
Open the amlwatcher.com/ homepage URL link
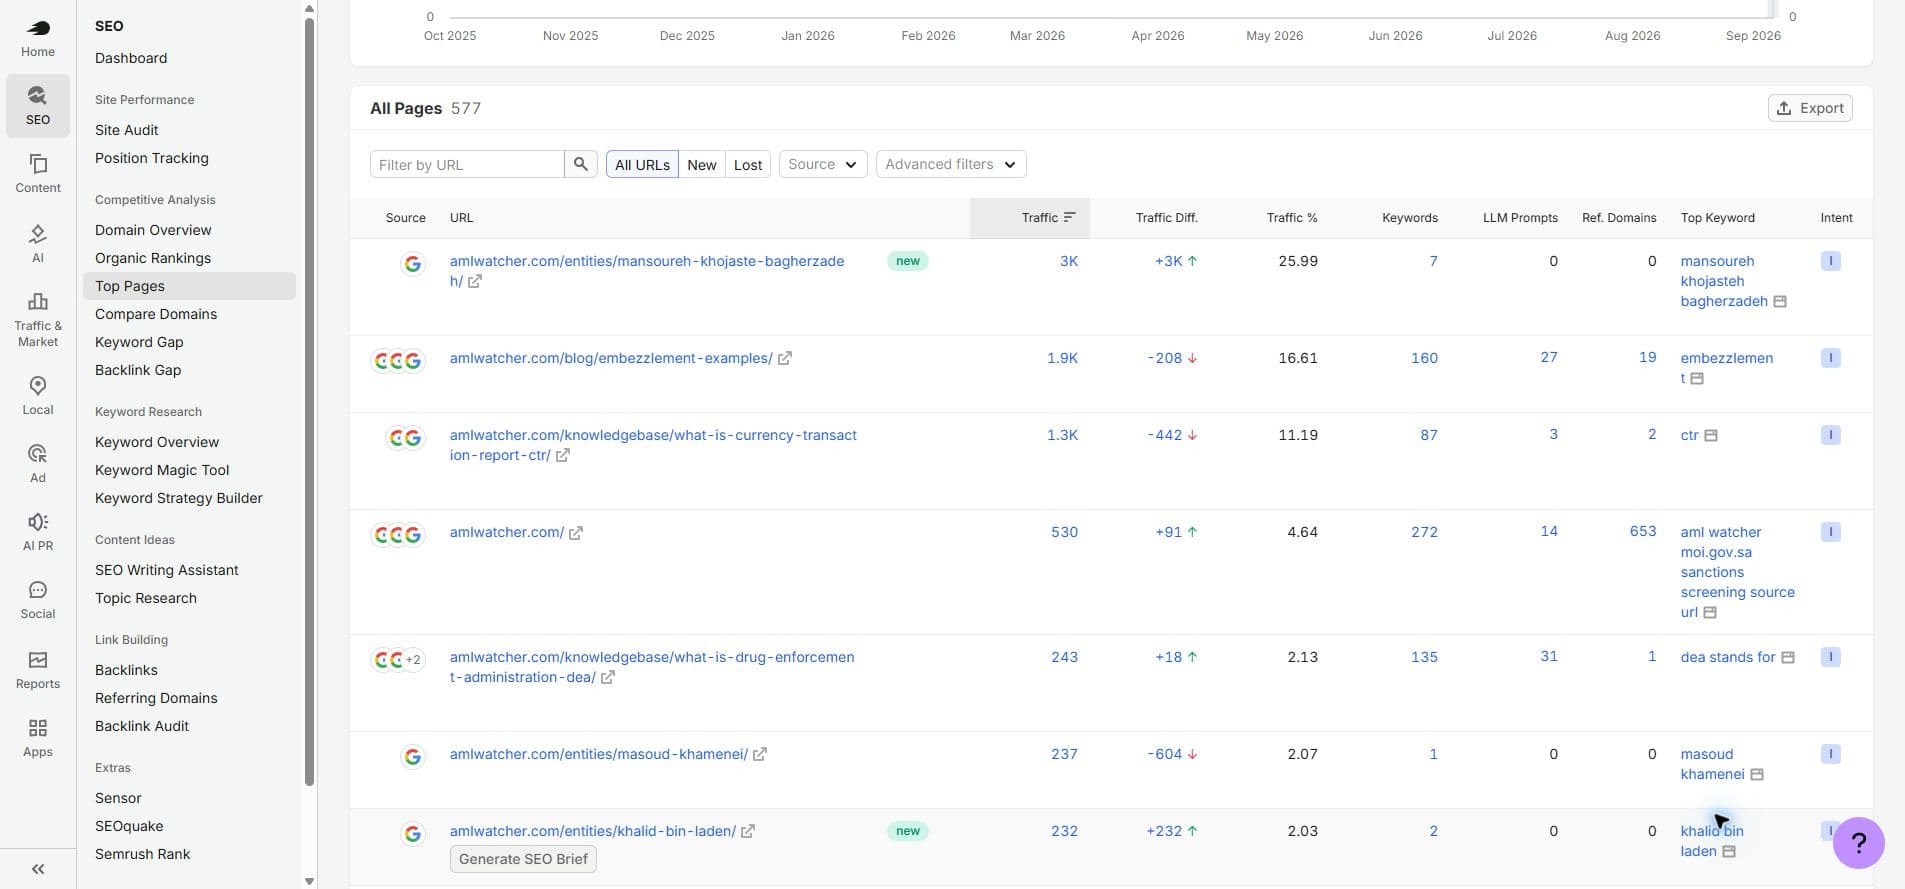click(507, 532)
